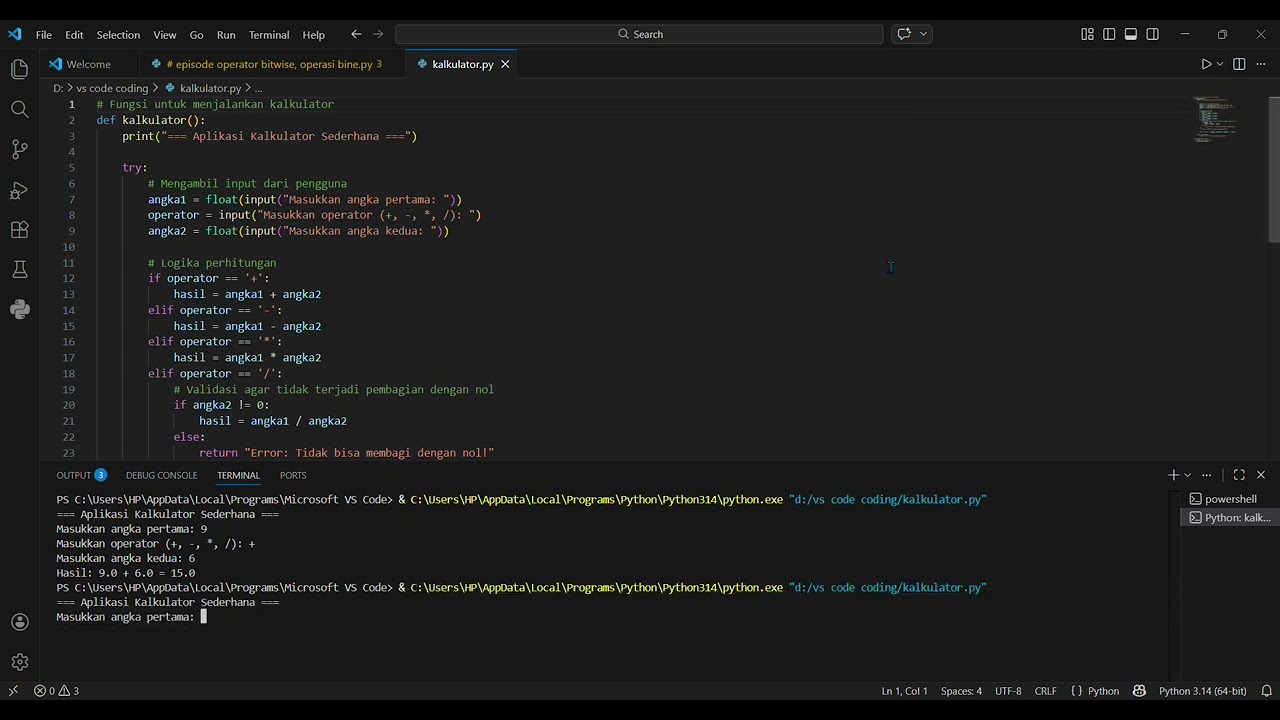1280x720 pixels.
Task: Open the Testing flask view
Action: [x=19, y=269]
